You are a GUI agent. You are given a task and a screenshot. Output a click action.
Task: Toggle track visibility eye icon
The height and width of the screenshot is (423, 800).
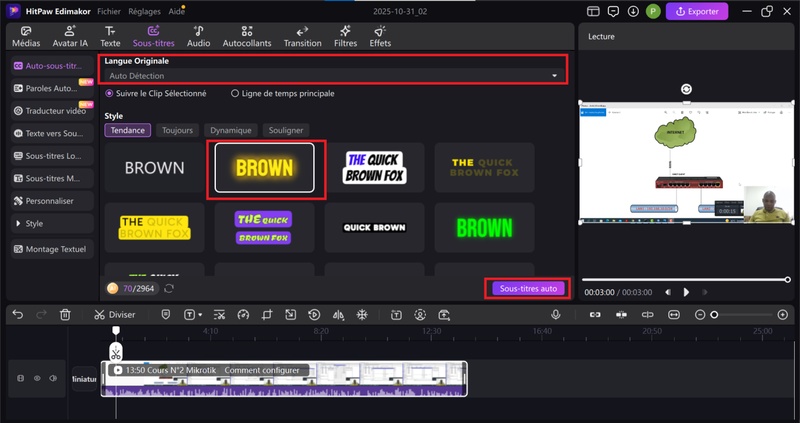[x=37, y=379]
